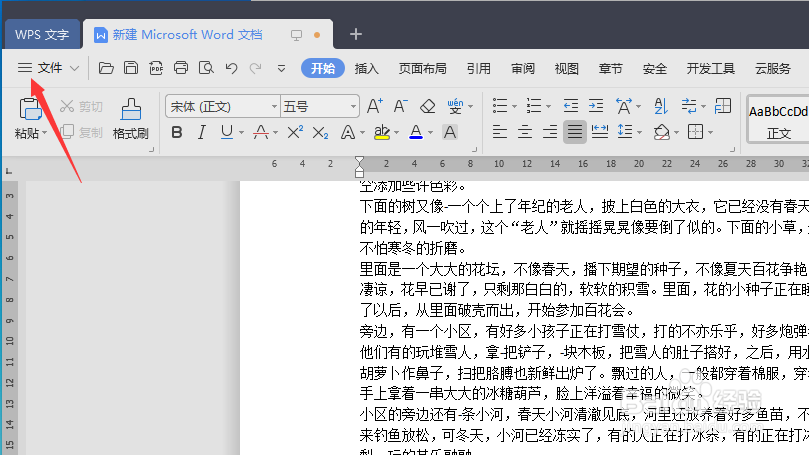Center align text
The image size is (809, 455).
[x=525, y=132]
